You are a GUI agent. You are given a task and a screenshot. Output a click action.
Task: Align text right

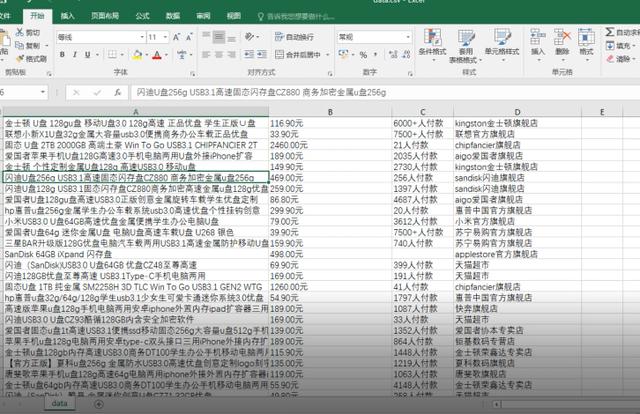tap(231, 55)
